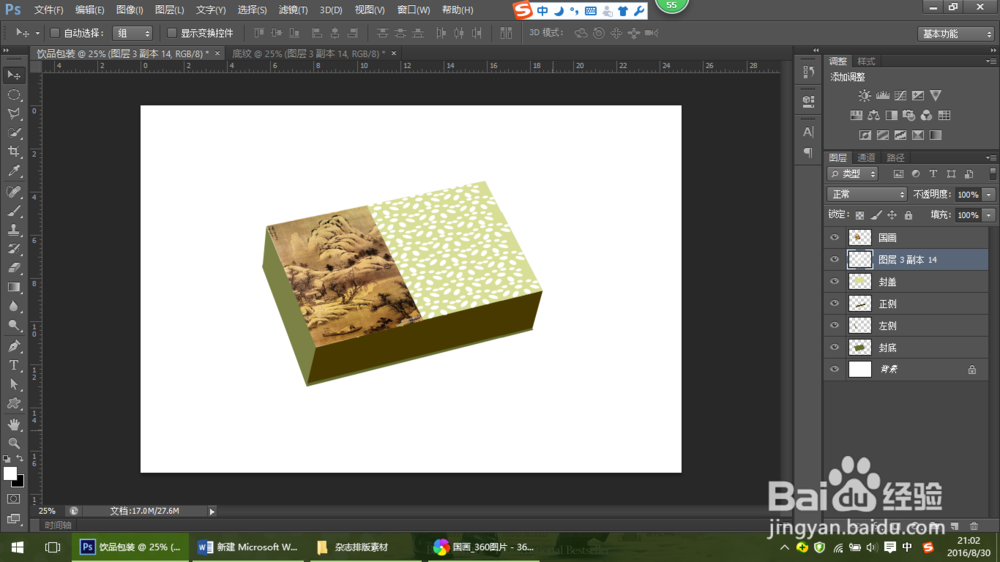Viewport: 1000px width, 562px height.
Task: Open the 图像(I) menu
Action: (x=129, y=10)
